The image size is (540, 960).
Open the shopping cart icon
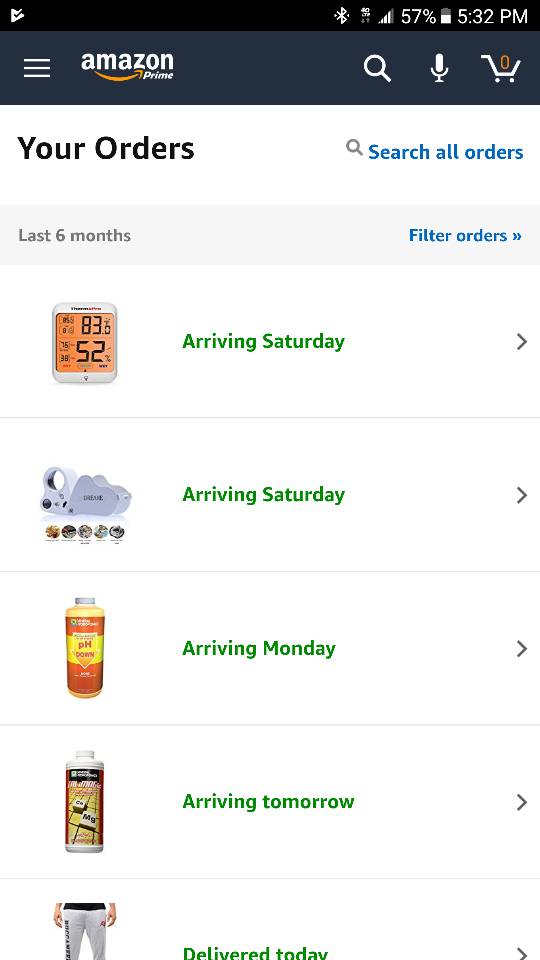[501, 68]
